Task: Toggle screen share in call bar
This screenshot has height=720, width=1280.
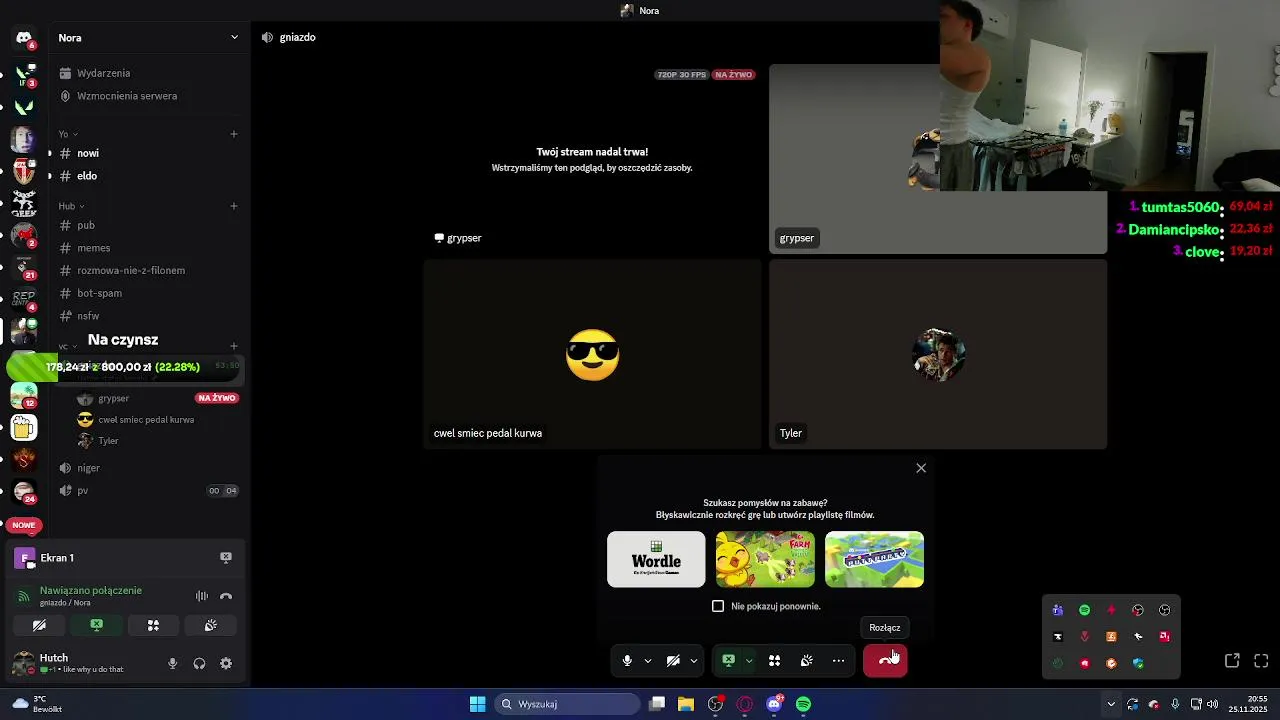Action: coord(729,660)
